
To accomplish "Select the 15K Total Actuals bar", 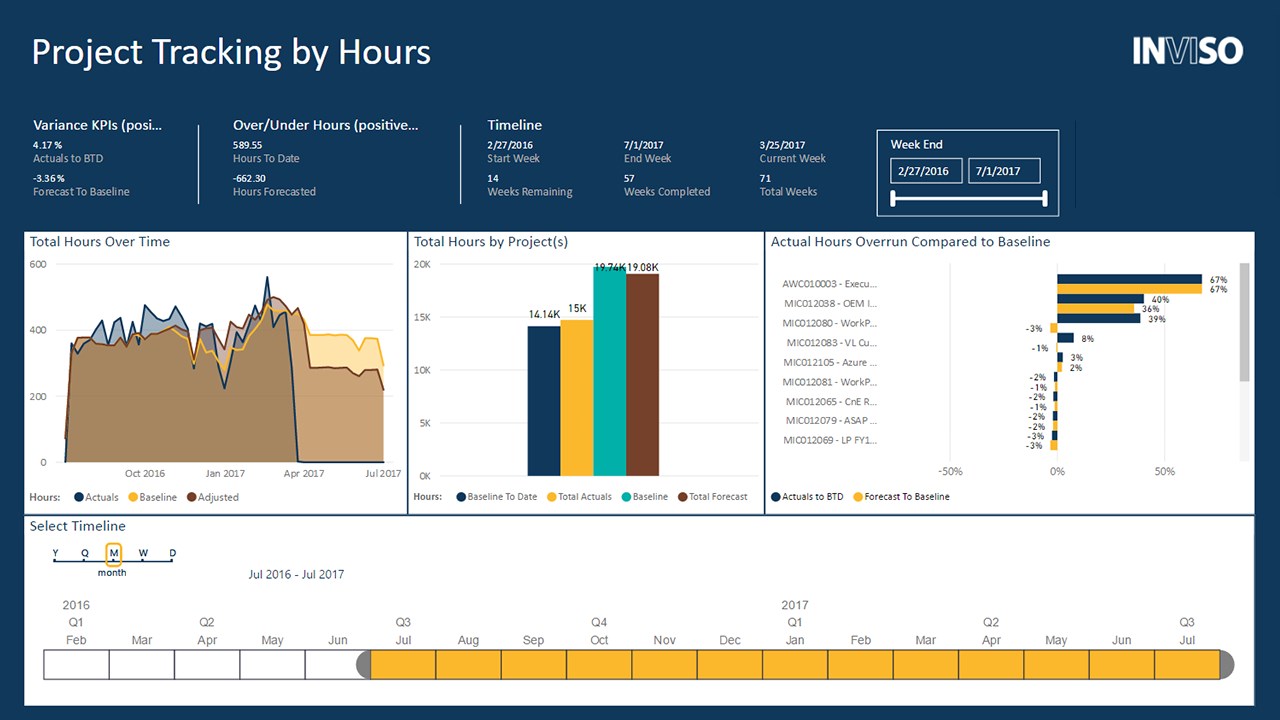I will pyautogui.click(x=577, y=397).
